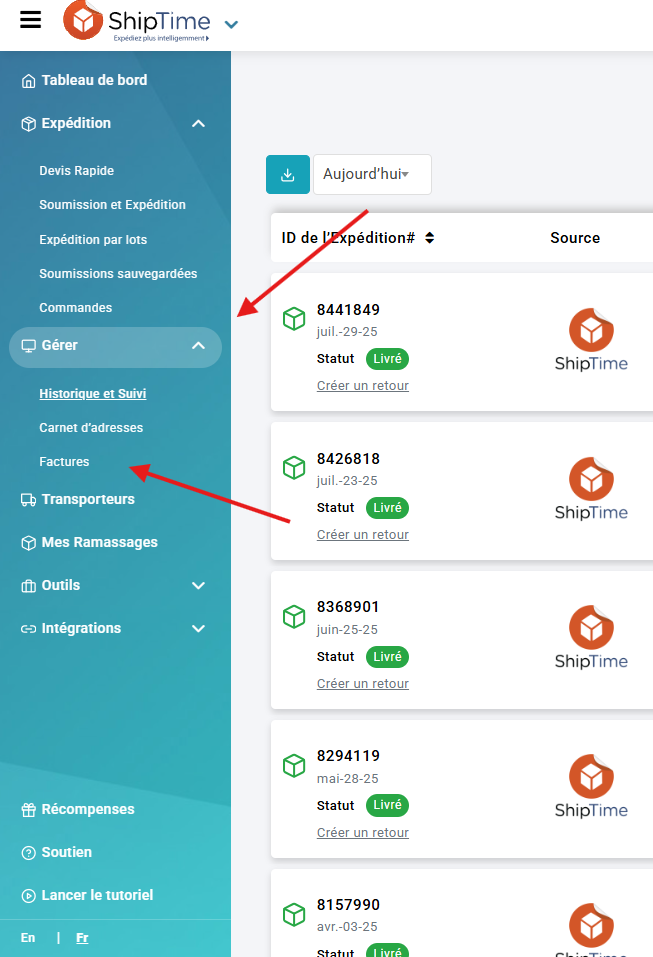This screenshot has width=653, height=957.
Task: Open Soumission et Expédition
Action: (x=112, y=204)
